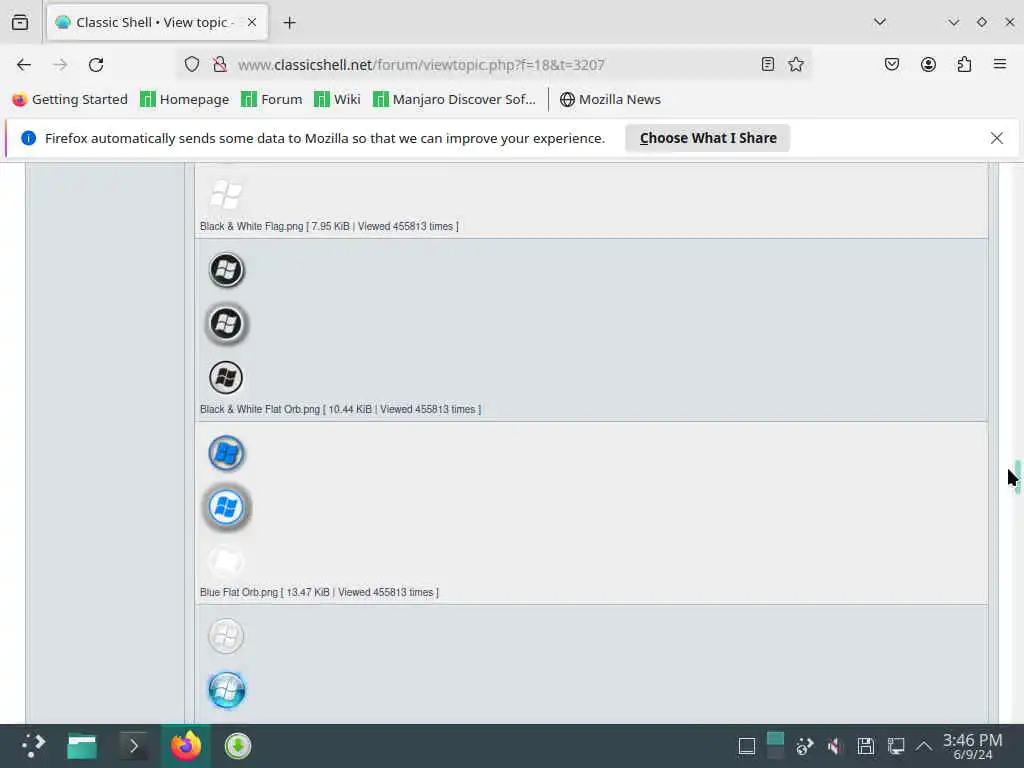Bookmark this page with the star
This screenshot has width=1024, height=768.
[795, 64]
